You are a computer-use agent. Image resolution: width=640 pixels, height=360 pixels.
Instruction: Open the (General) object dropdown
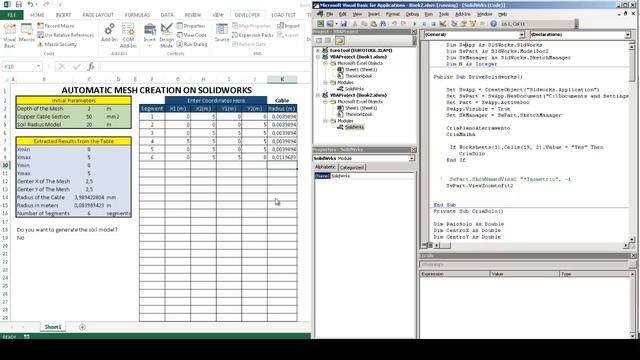point(522,35)
